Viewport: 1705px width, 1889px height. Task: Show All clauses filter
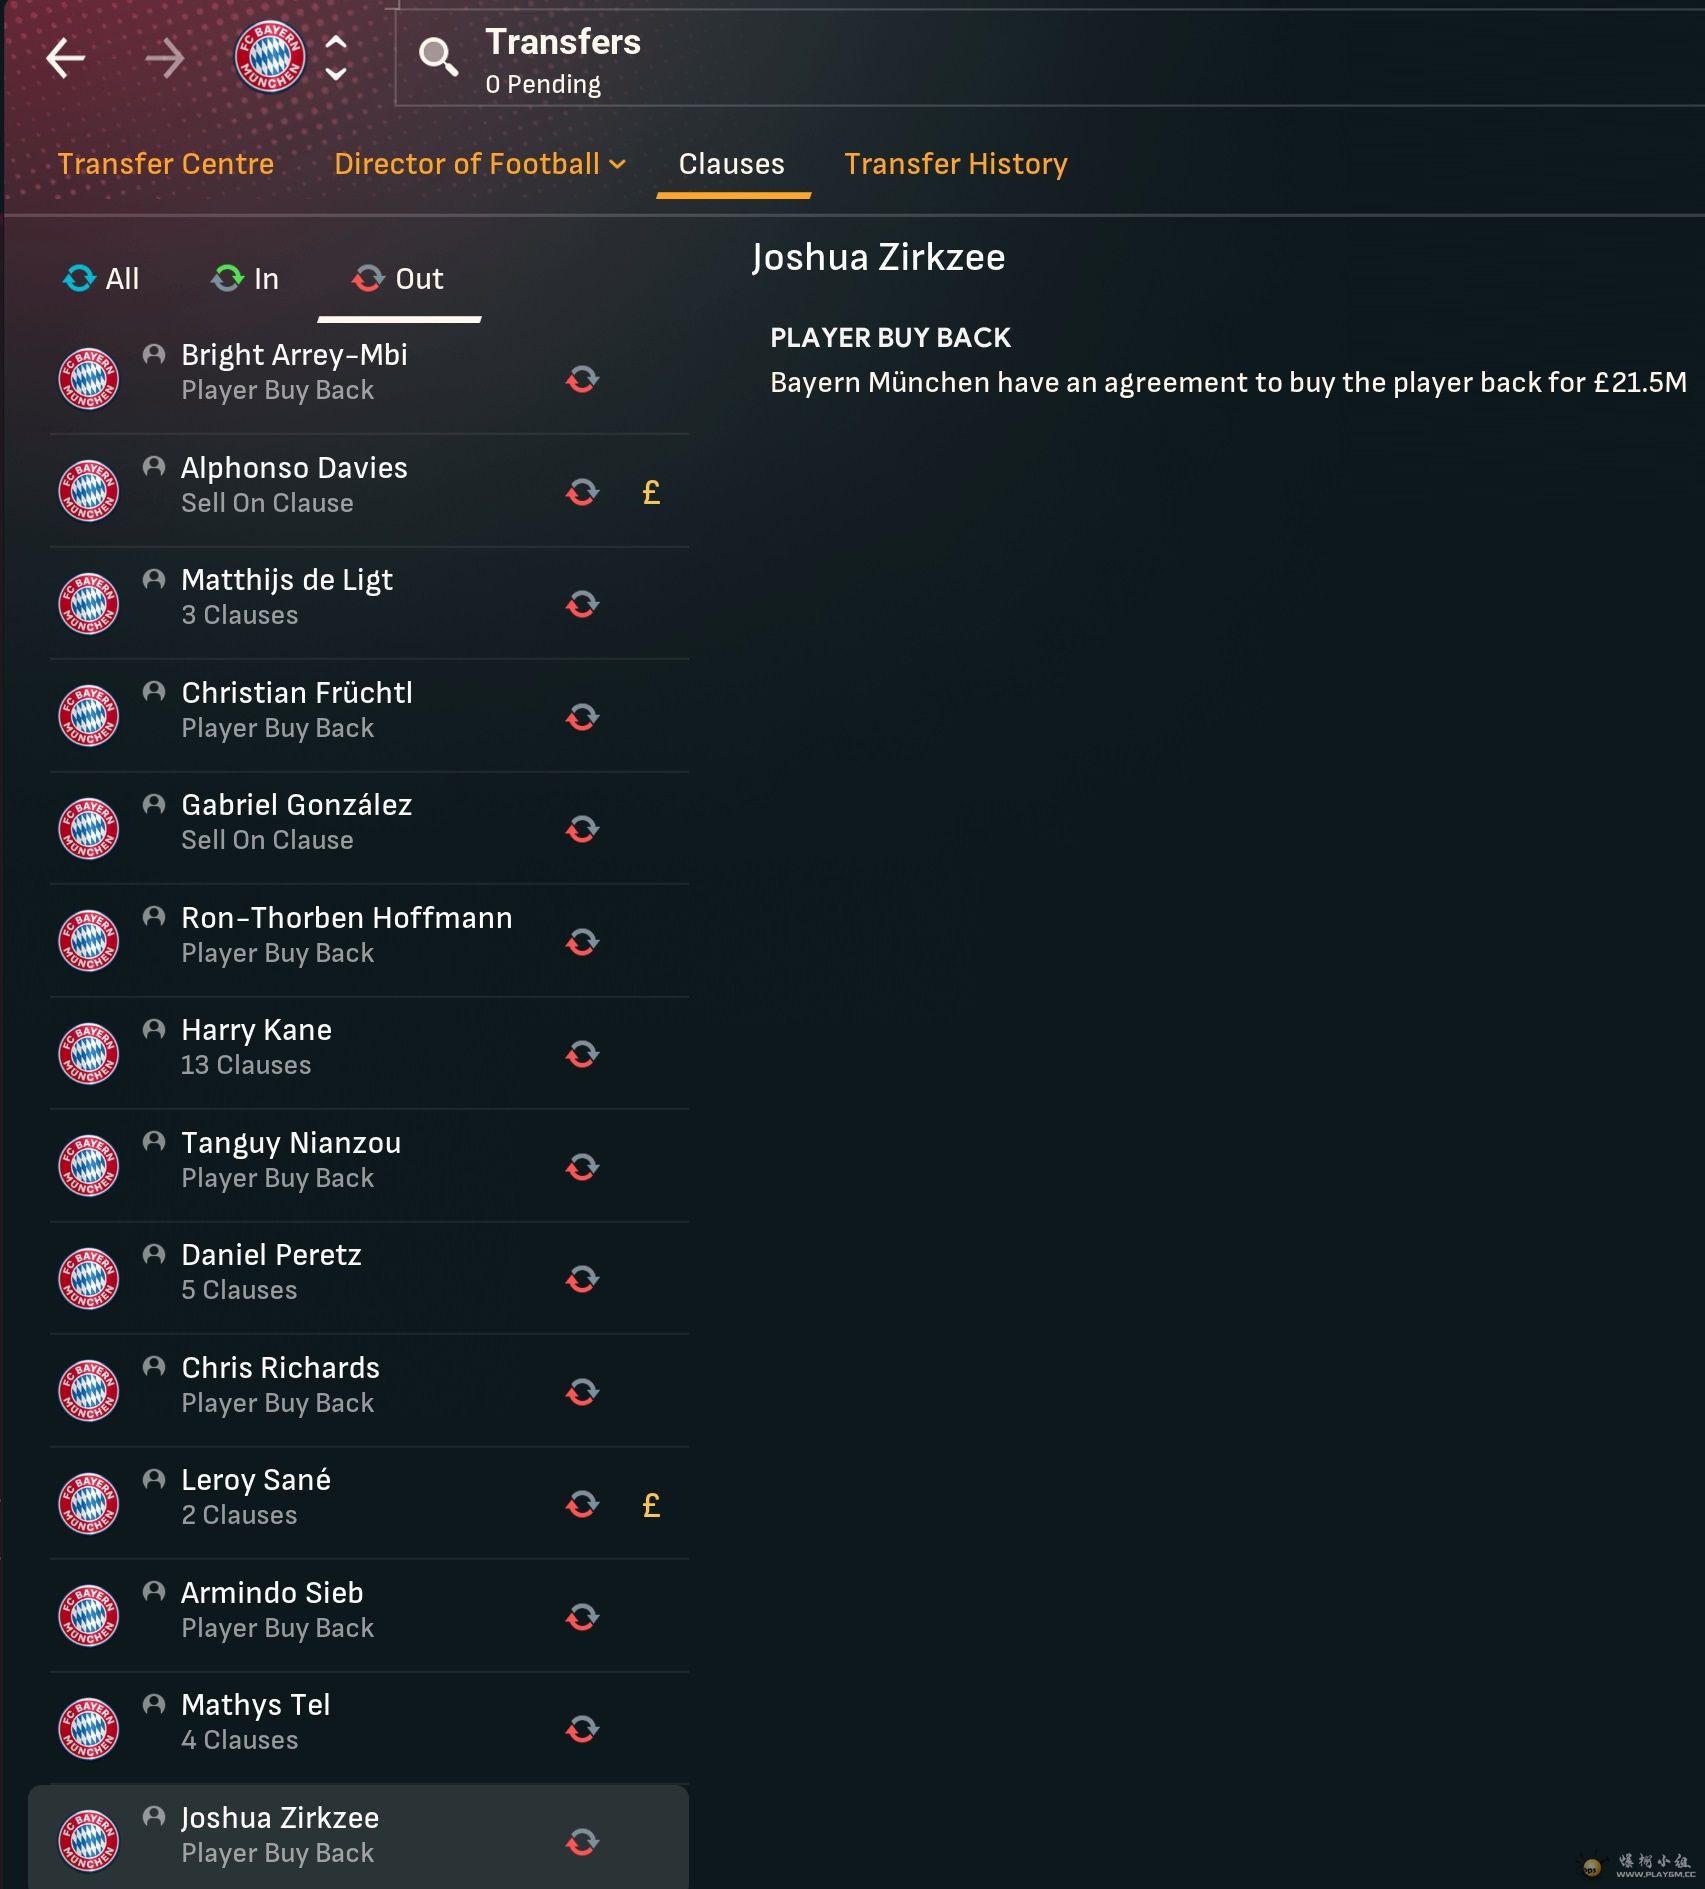tap(101, 279)
